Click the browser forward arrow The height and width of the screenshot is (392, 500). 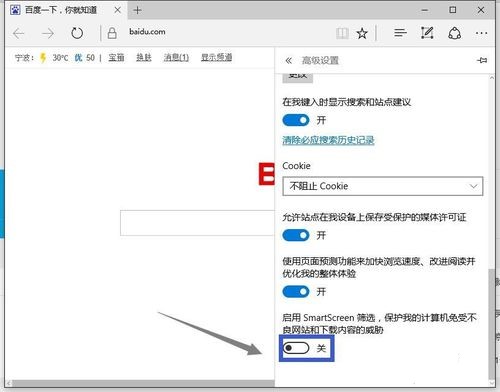pos(48,33)
